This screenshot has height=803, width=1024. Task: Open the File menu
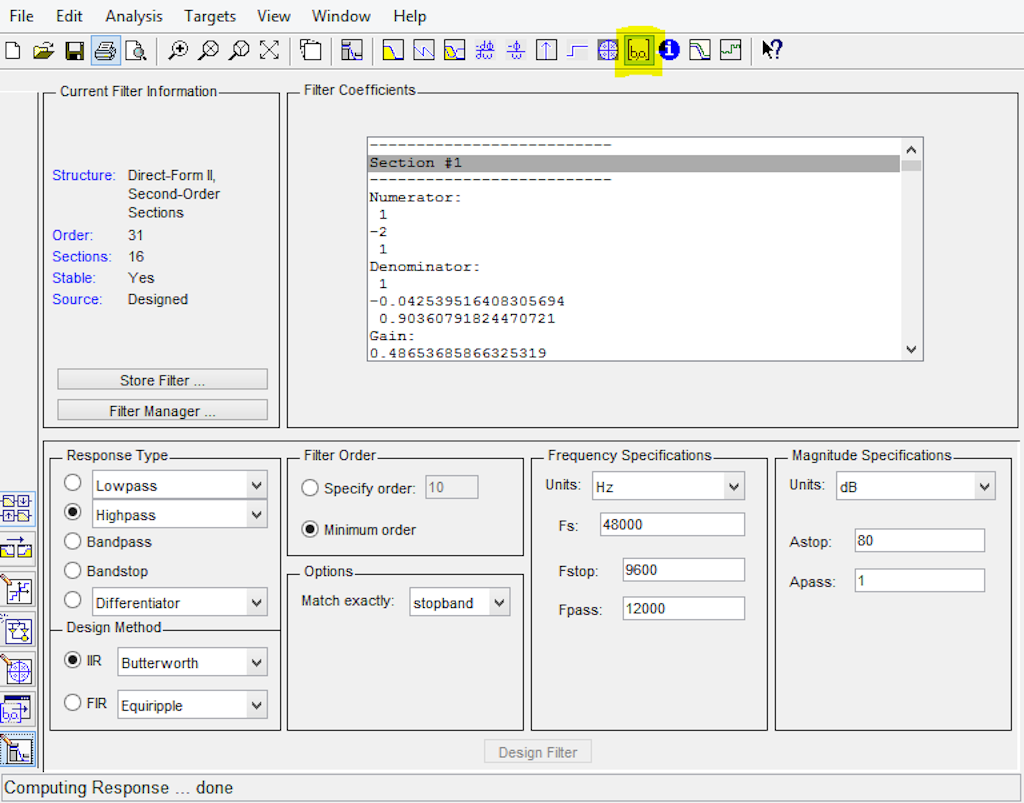click(22, 16)
